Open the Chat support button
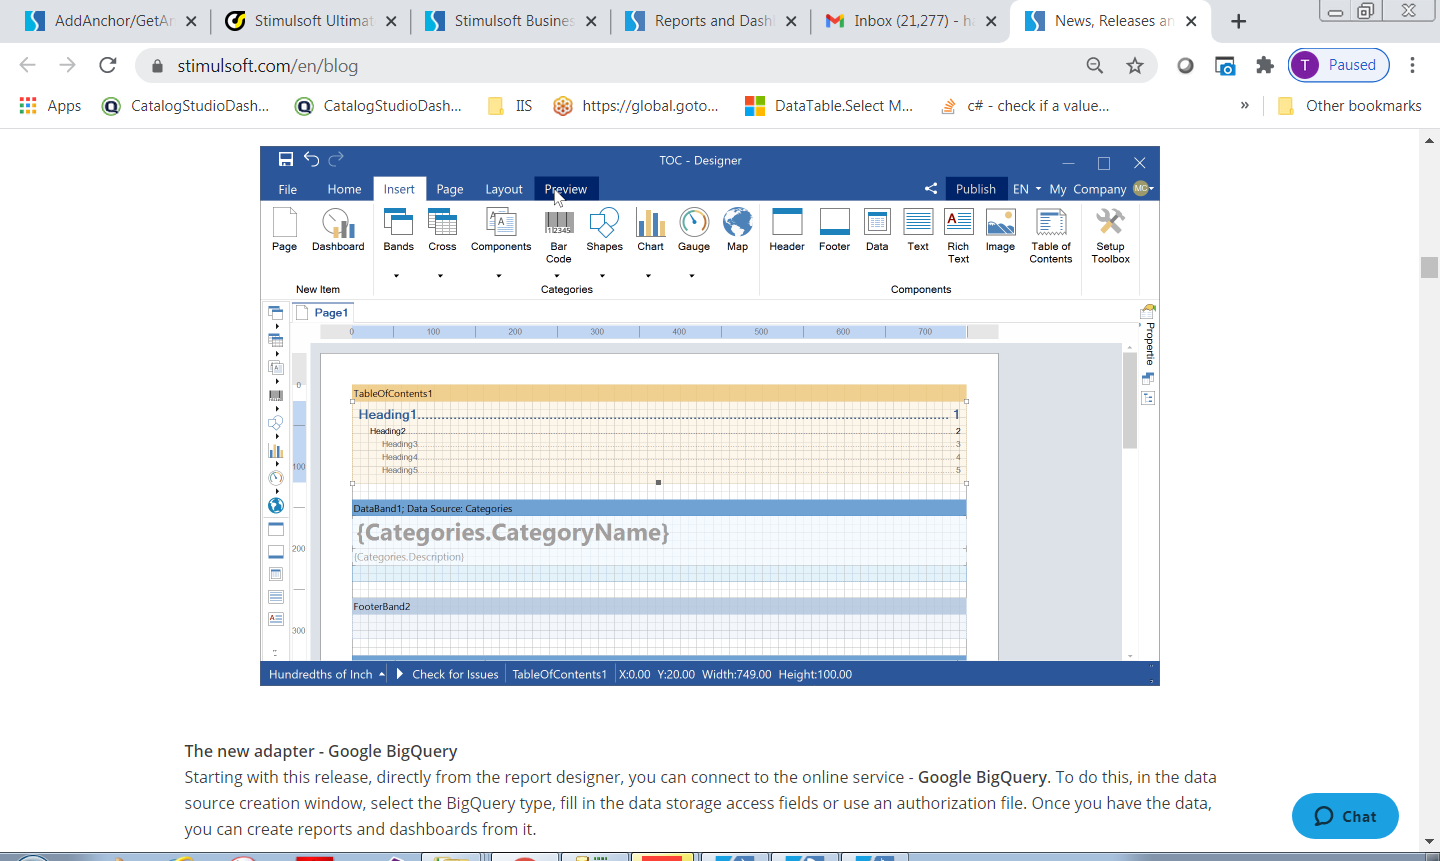Viewport: 1440px width, 861px height. pyautogui.click(x=1345, y=816)
